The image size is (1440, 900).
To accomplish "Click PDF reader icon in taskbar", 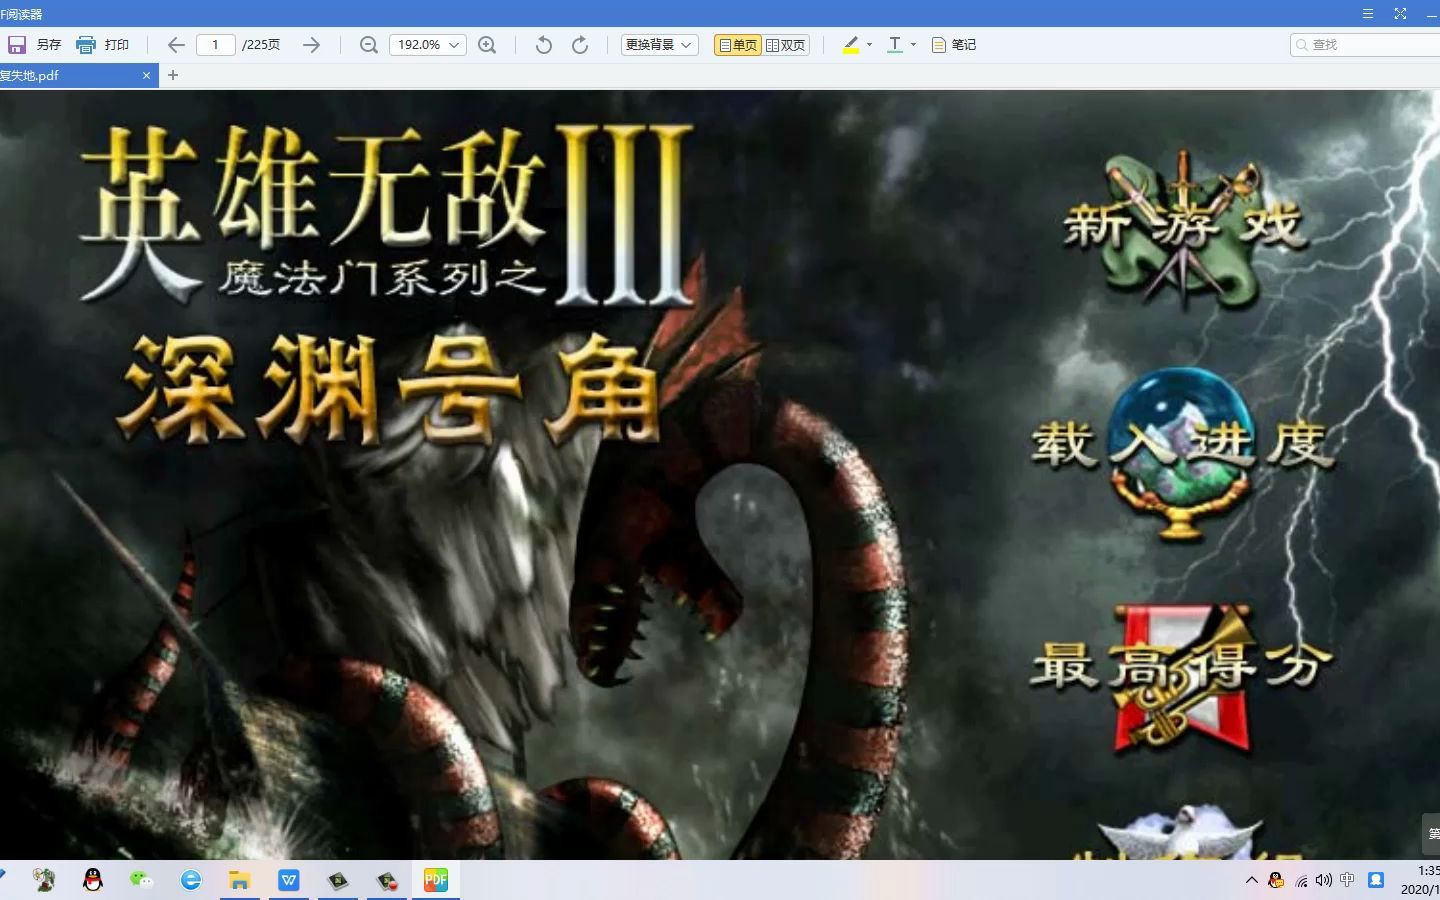I will [x=436, y=880].
